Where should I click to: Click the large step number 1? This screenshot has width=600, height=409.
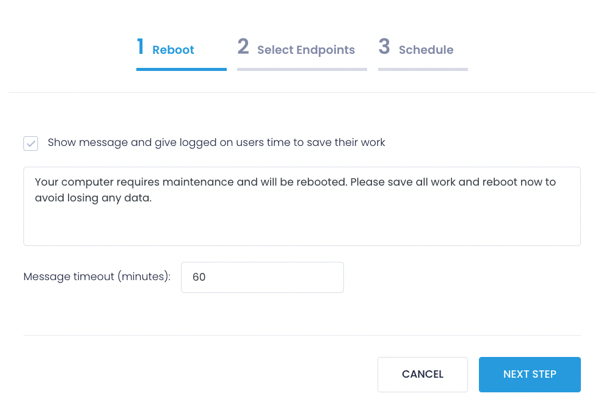click(x=140, y=47)
